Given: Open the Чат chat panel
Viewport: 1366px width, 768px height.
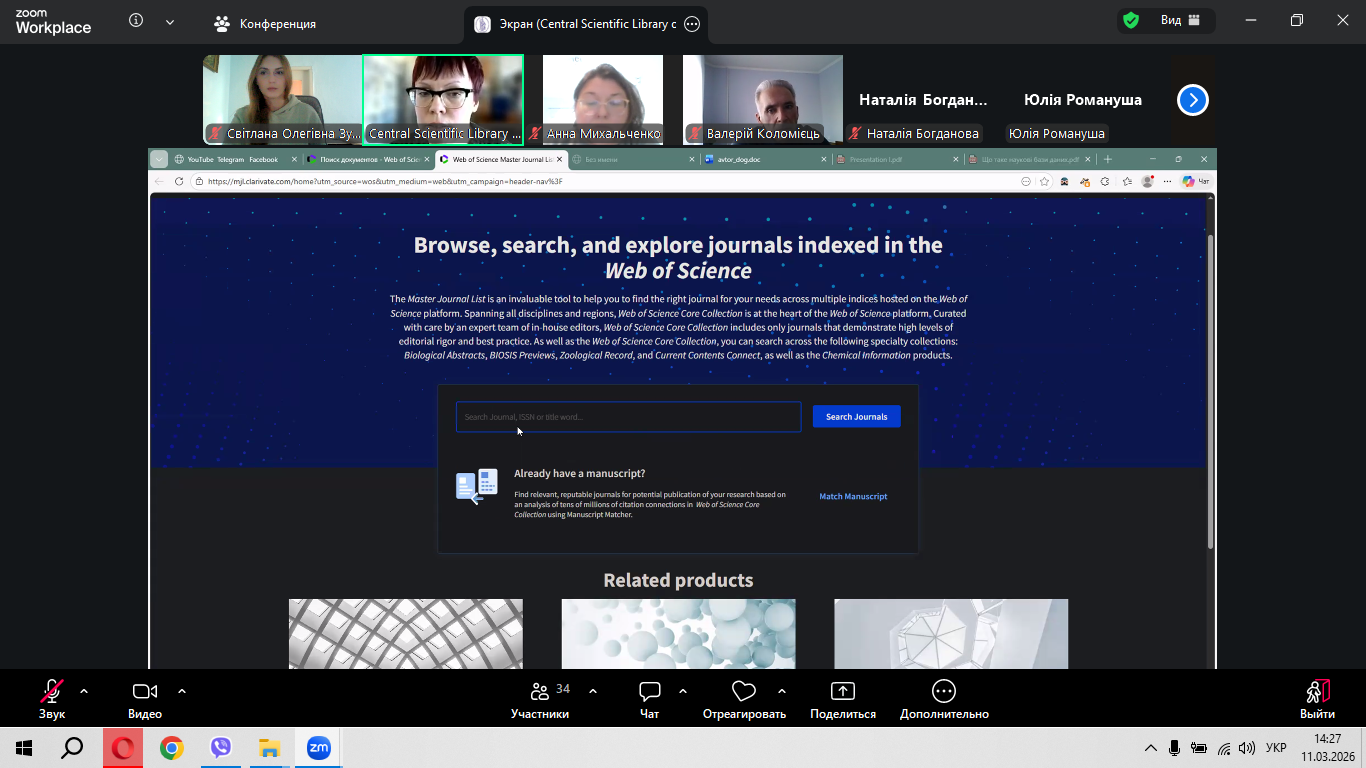Looking at the screenshot, I should [650, 692].
